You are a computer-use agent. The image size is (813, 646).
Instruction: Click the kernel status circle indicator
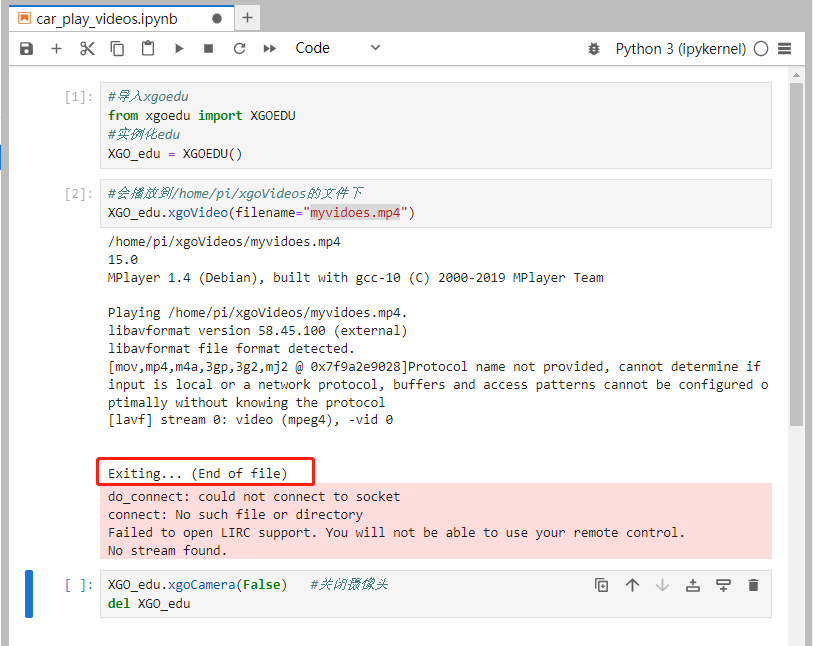[761, 49]
